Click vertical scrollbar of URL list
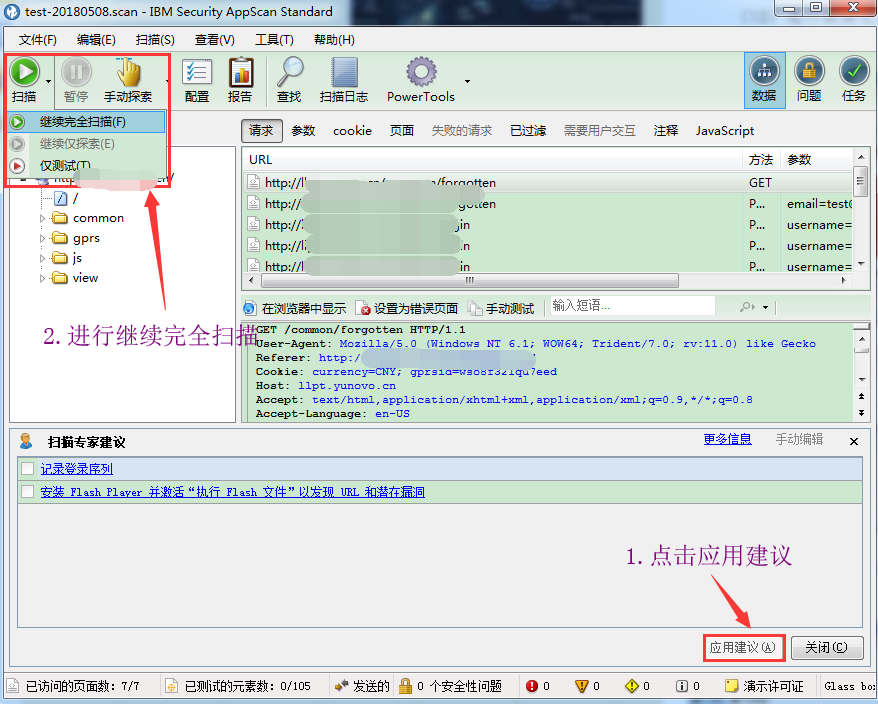878x704 pixels. tap(861, 181)
